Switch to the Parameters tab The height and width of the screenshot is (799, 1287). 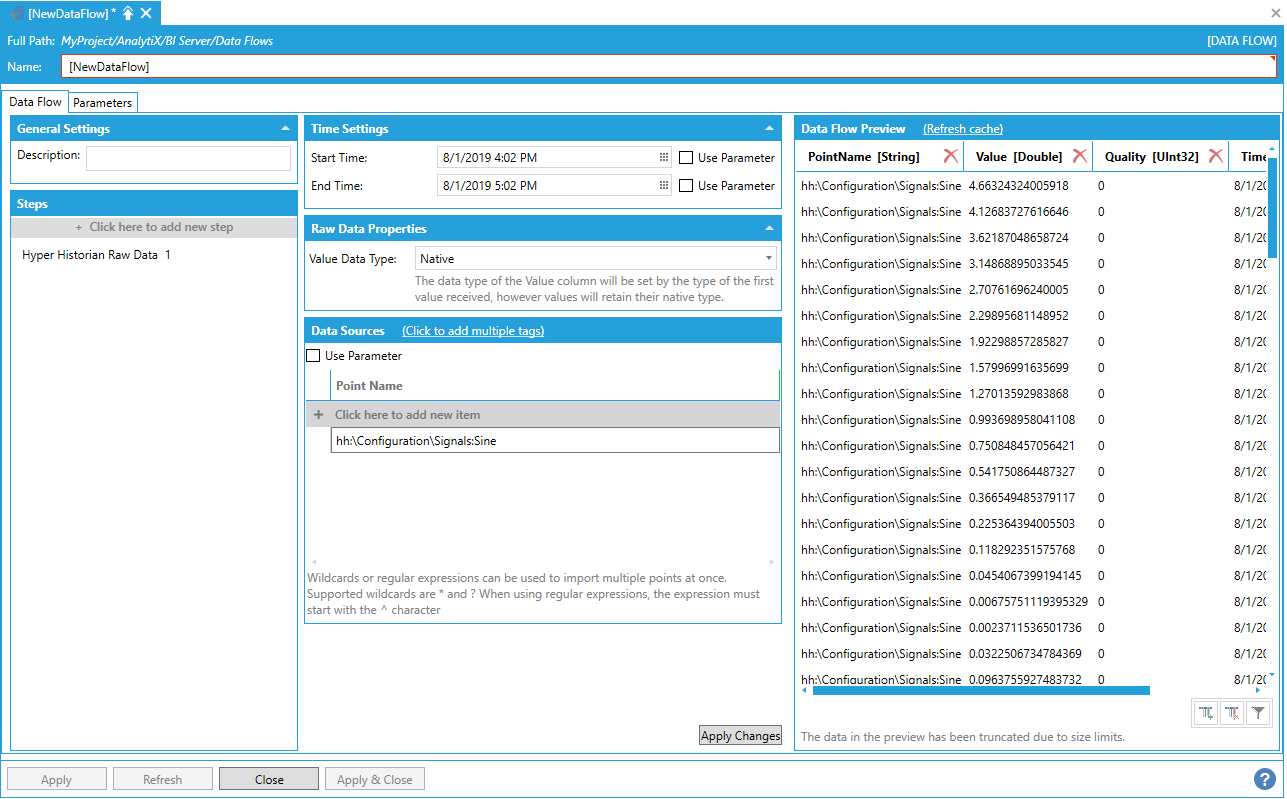click(x=102, y=103)
